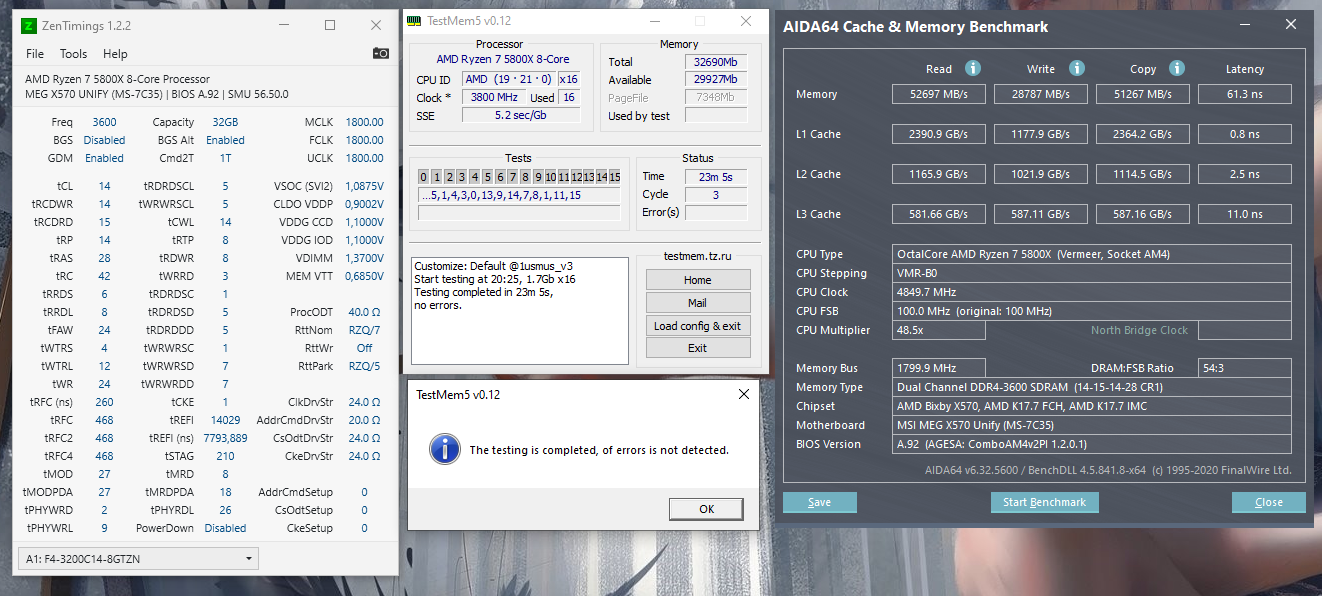
Task: Click Start Benchmark in AIDA64
Action: (x=1044, y=502)
